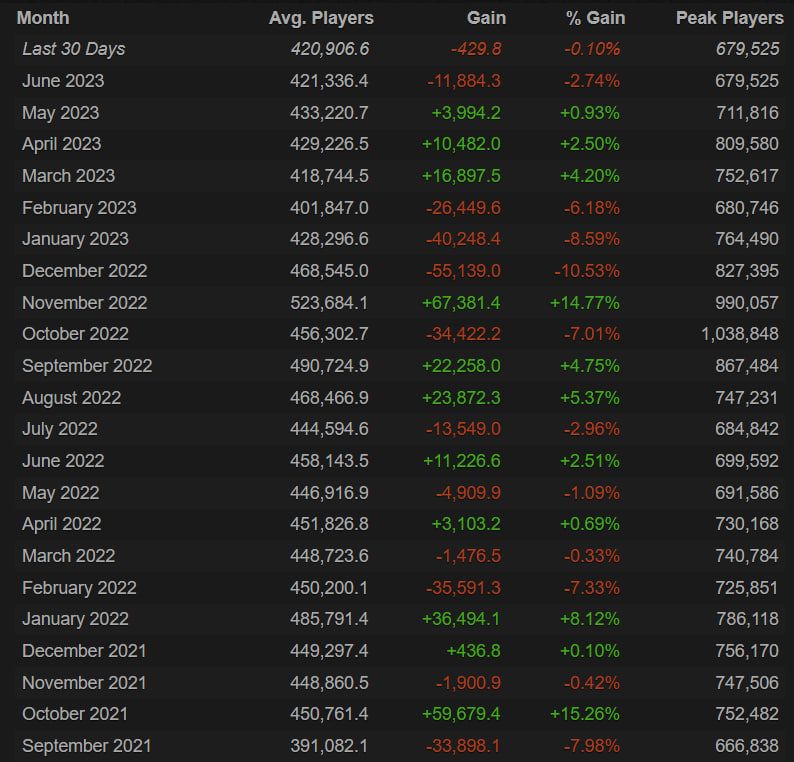Click the gain value -11,884.3

[464, 81]
